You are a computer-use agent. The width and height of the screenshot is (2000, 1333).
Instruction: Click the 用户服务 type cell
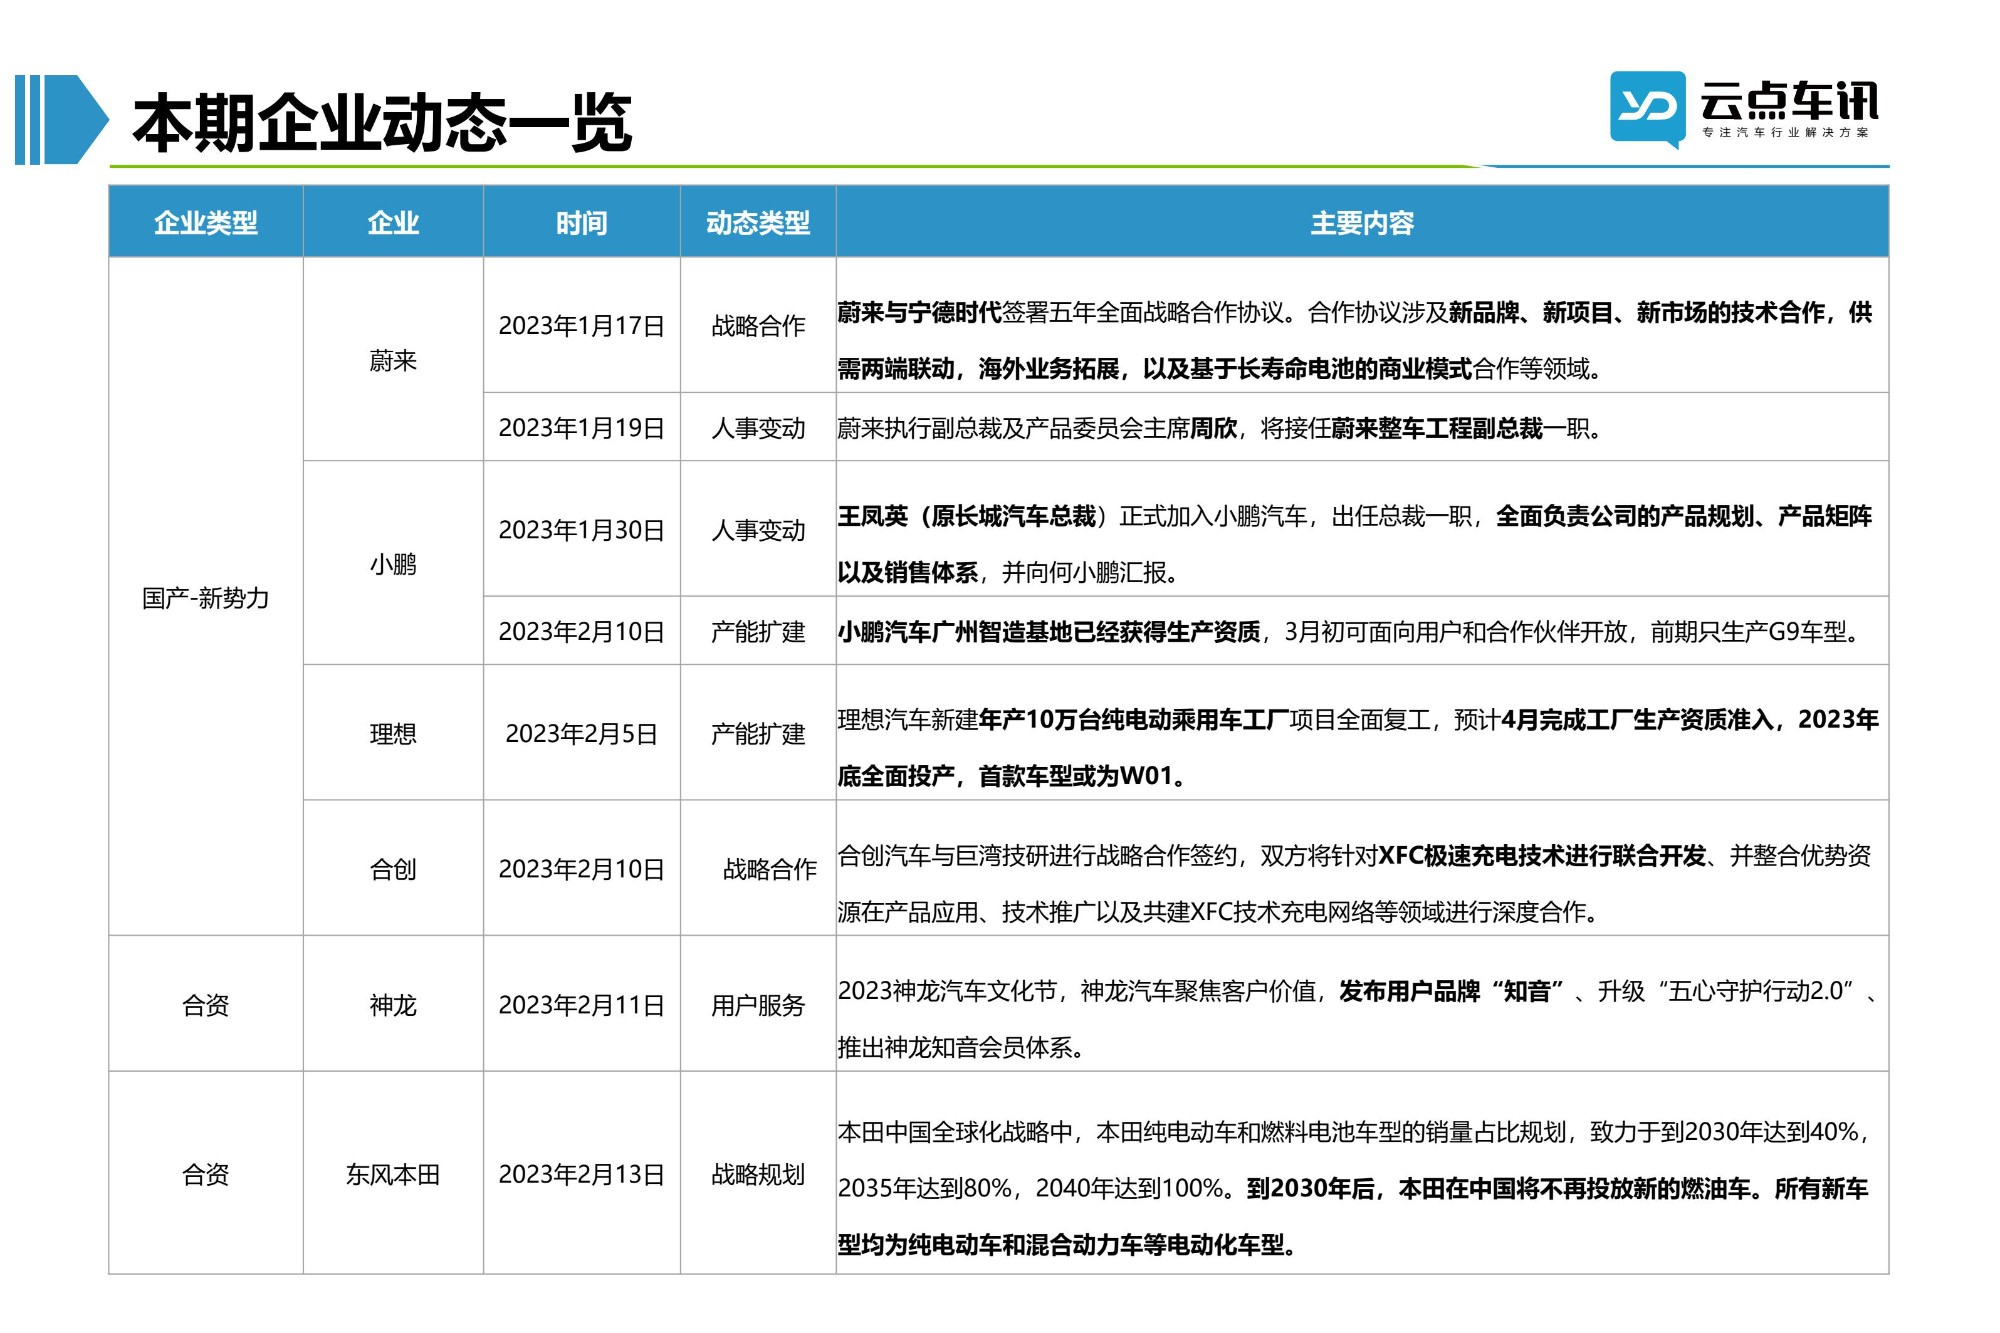(758, 1005)
